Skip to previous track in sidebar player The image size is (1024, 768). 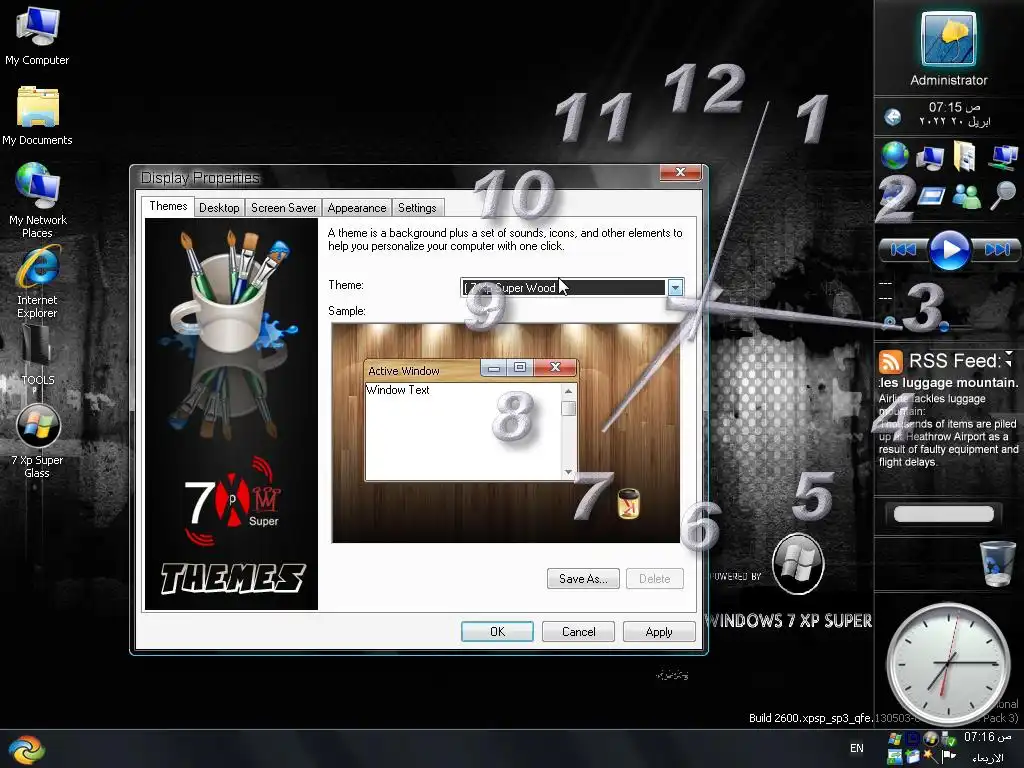click(903, 249)
